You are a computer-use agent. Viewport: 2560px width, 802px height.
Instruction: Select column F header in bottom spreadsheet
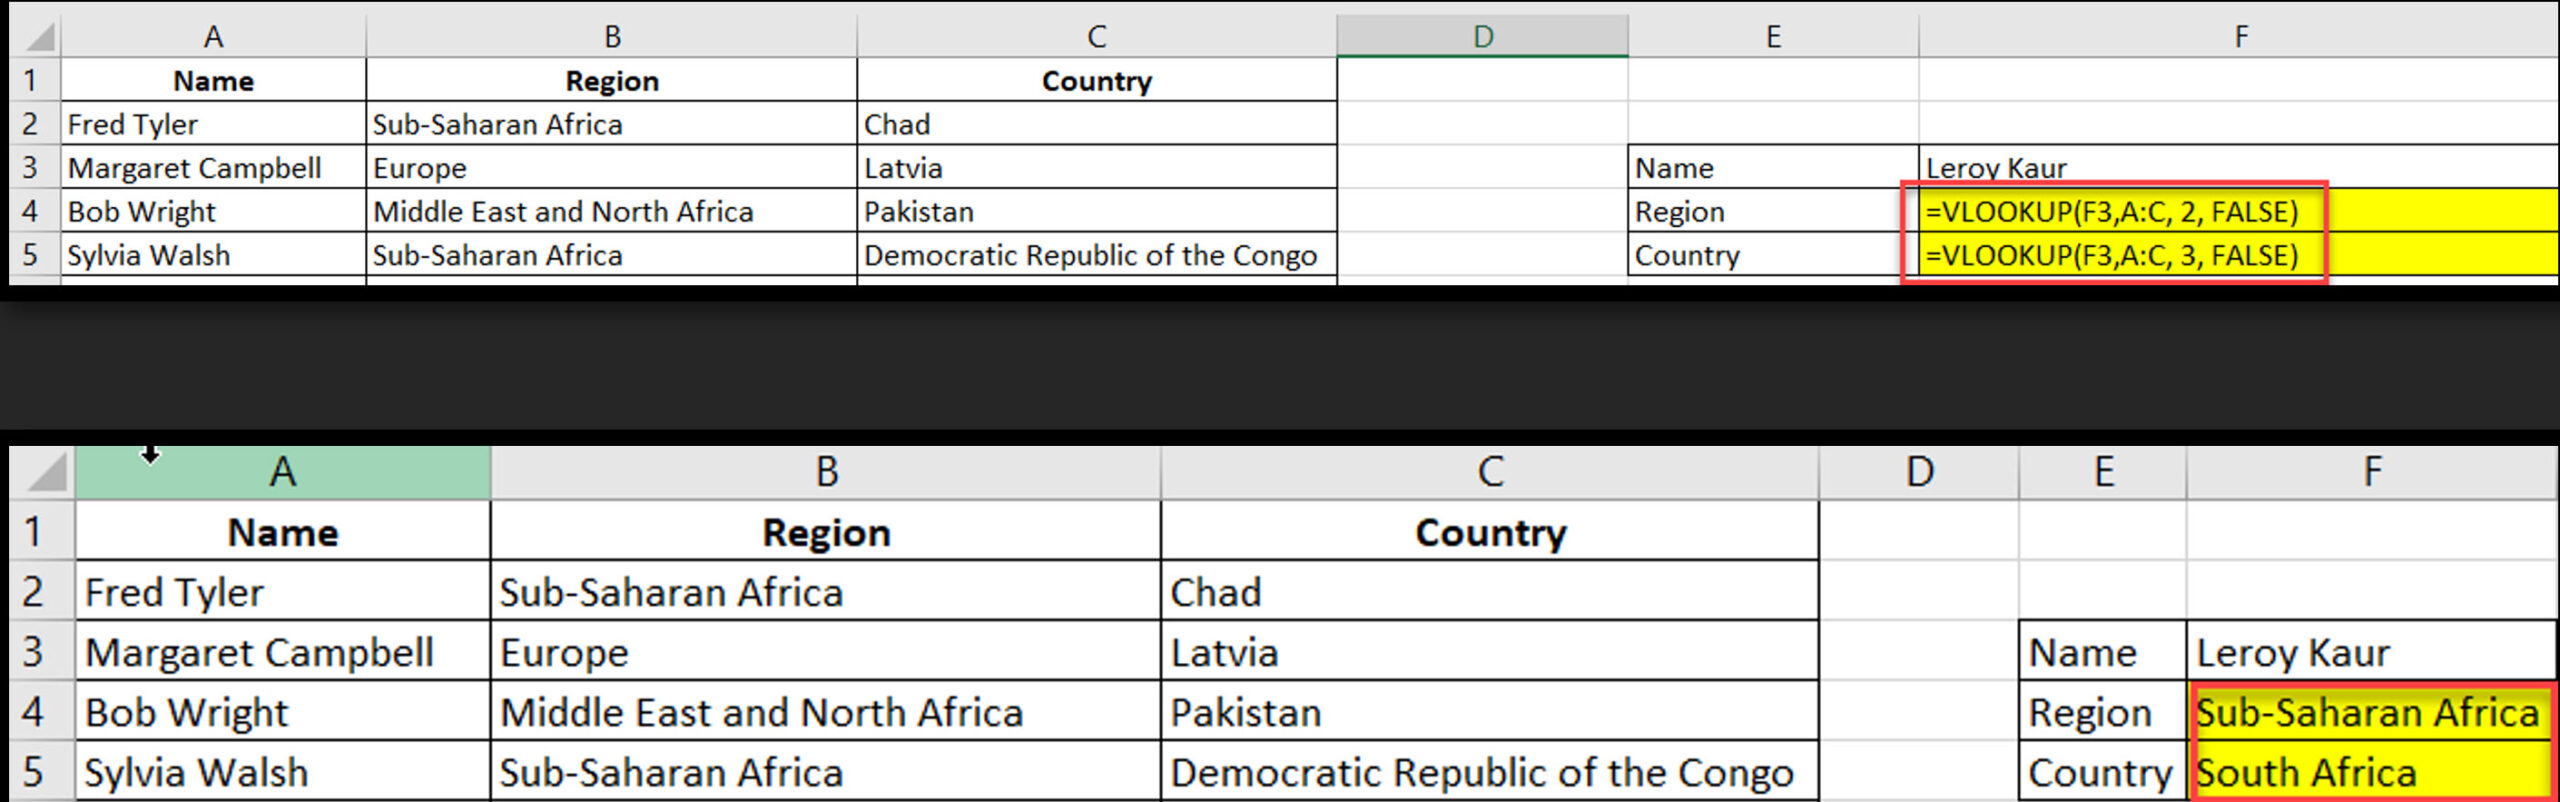[2372, 472]
